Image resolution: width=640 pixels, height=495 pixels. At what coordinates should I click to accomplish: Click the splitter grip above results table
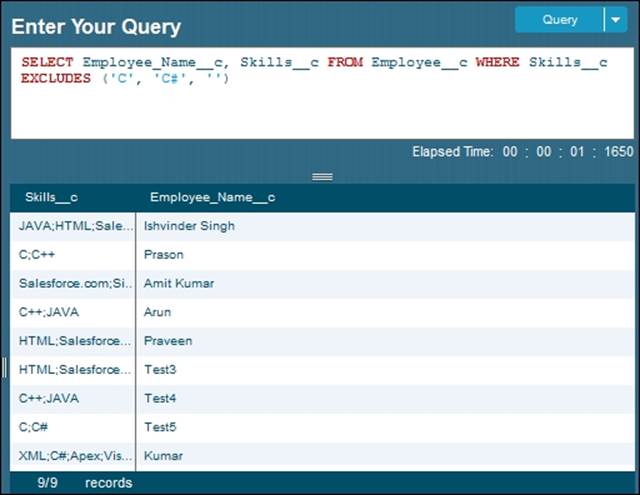pos(322,176)
